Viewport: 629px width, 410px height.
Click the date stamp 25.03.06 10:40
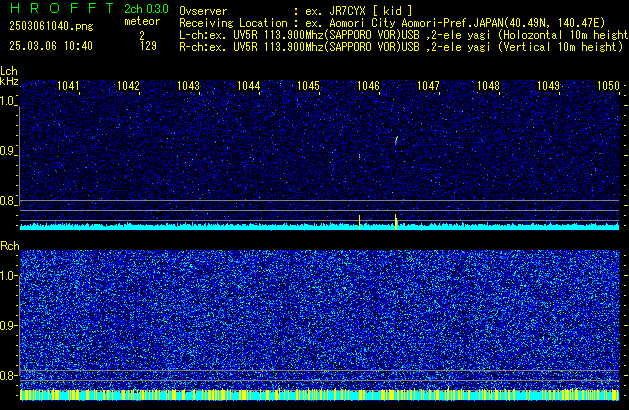[51, 46]
